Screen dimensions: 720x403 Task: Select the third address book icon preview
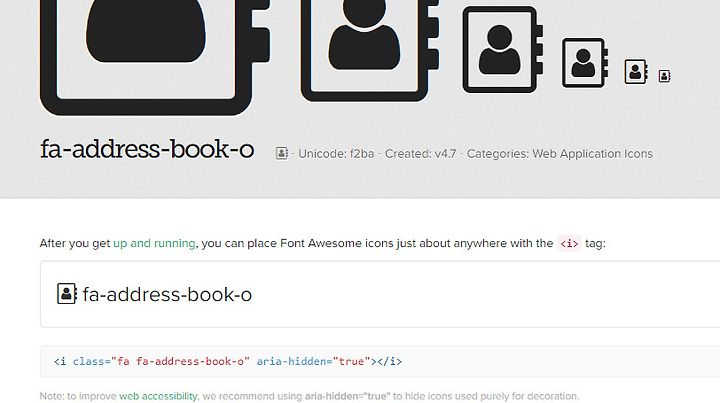point(503,50)
